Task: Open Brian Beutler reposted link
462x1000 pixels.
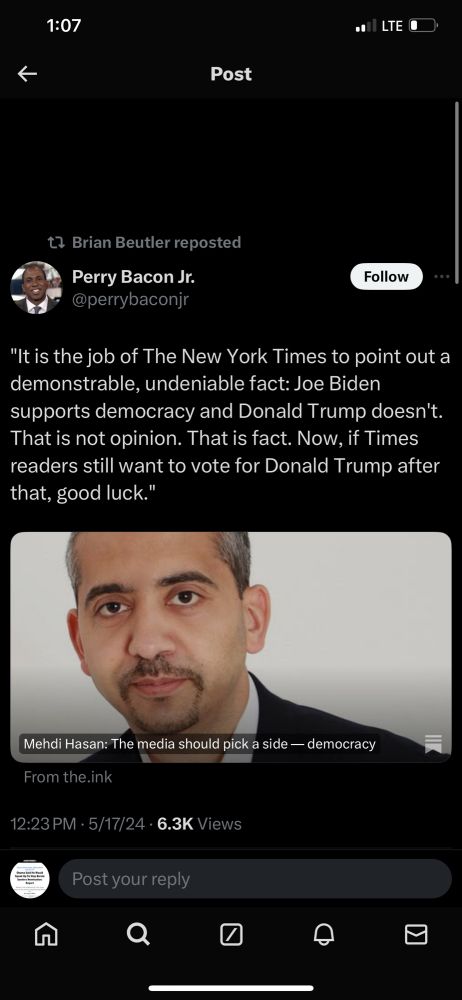Action: coord(156,242)
